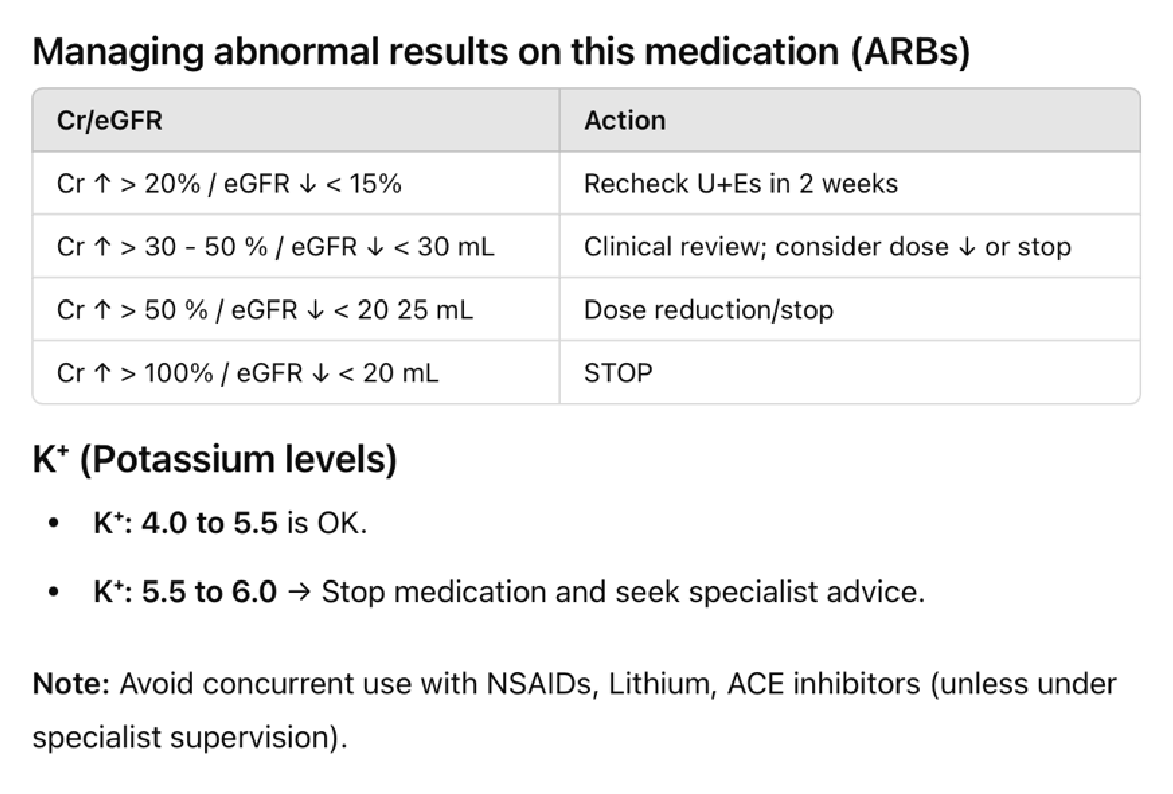Click the 'K+ (Potassium levels)' heading
Screen dimensions: 1173x794
click(214, 459)
